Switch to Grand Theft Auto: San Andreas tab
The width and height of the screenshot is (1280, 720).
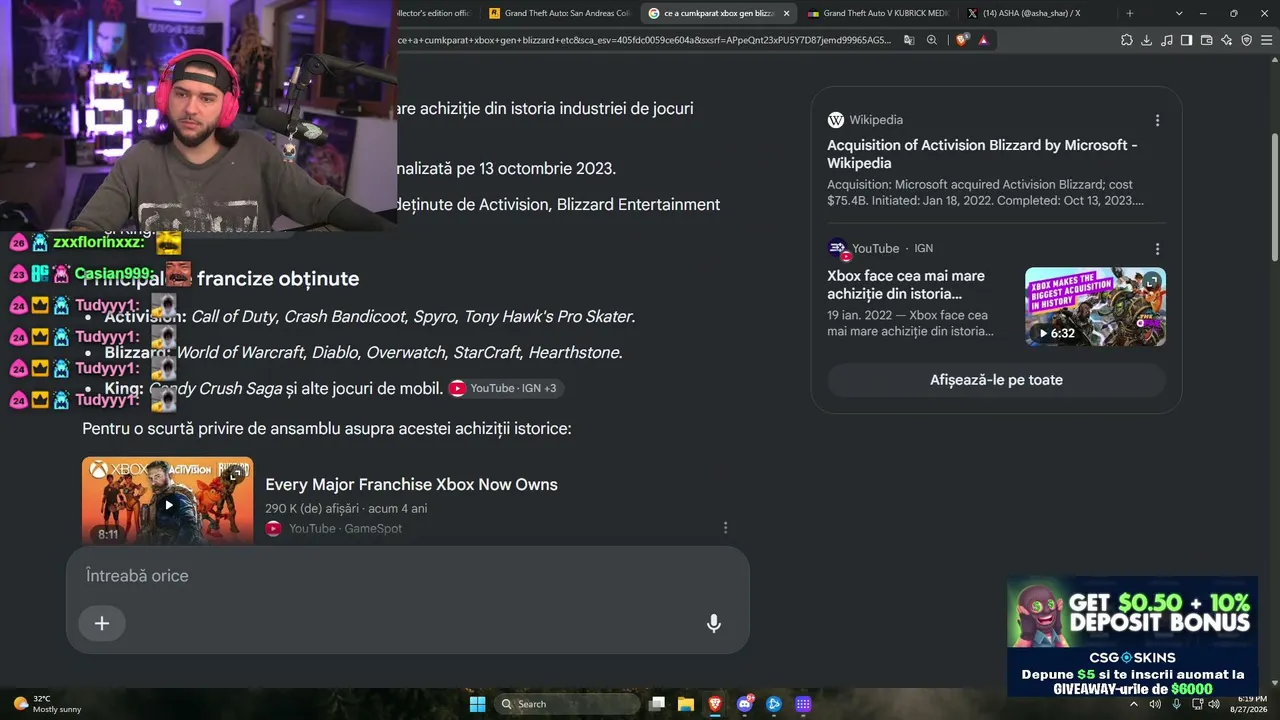coord(558,13)
